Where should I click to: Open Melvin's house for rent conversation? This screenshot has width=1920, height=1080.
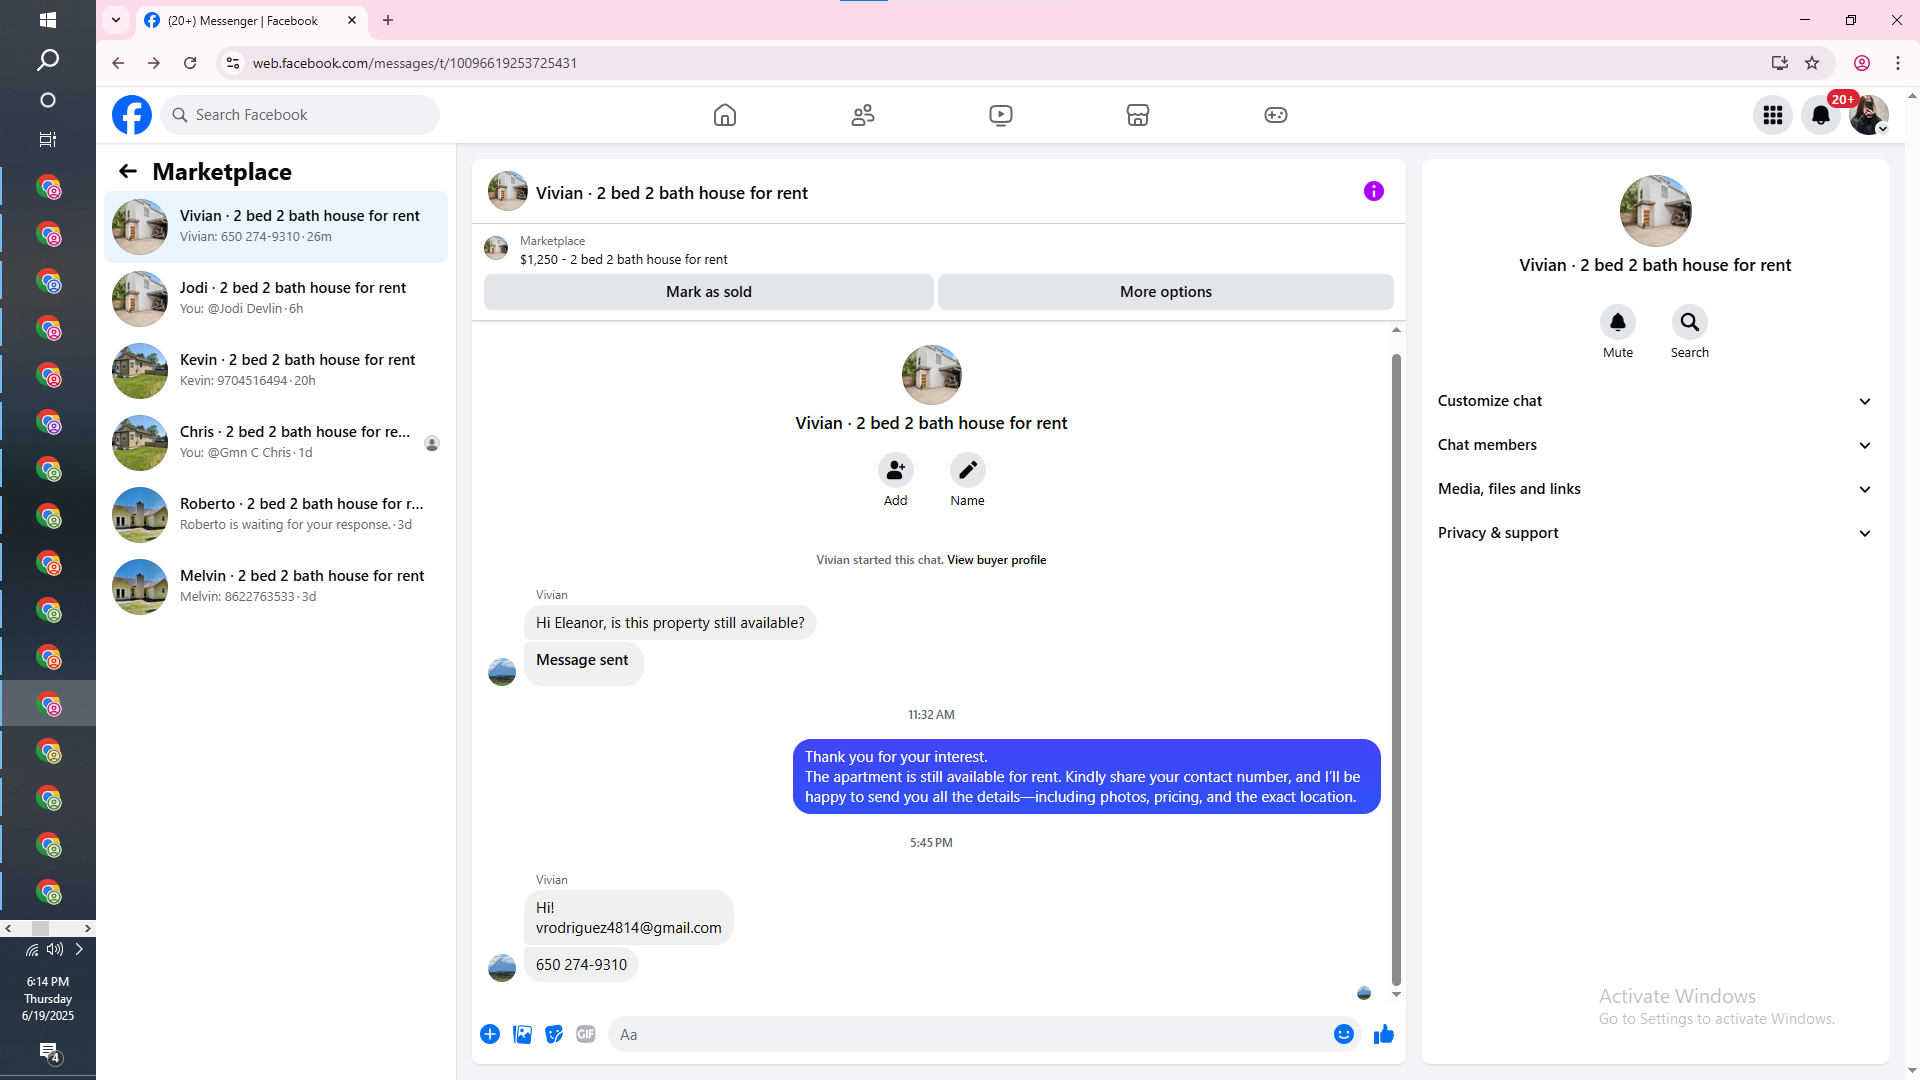tap(276, 587)
